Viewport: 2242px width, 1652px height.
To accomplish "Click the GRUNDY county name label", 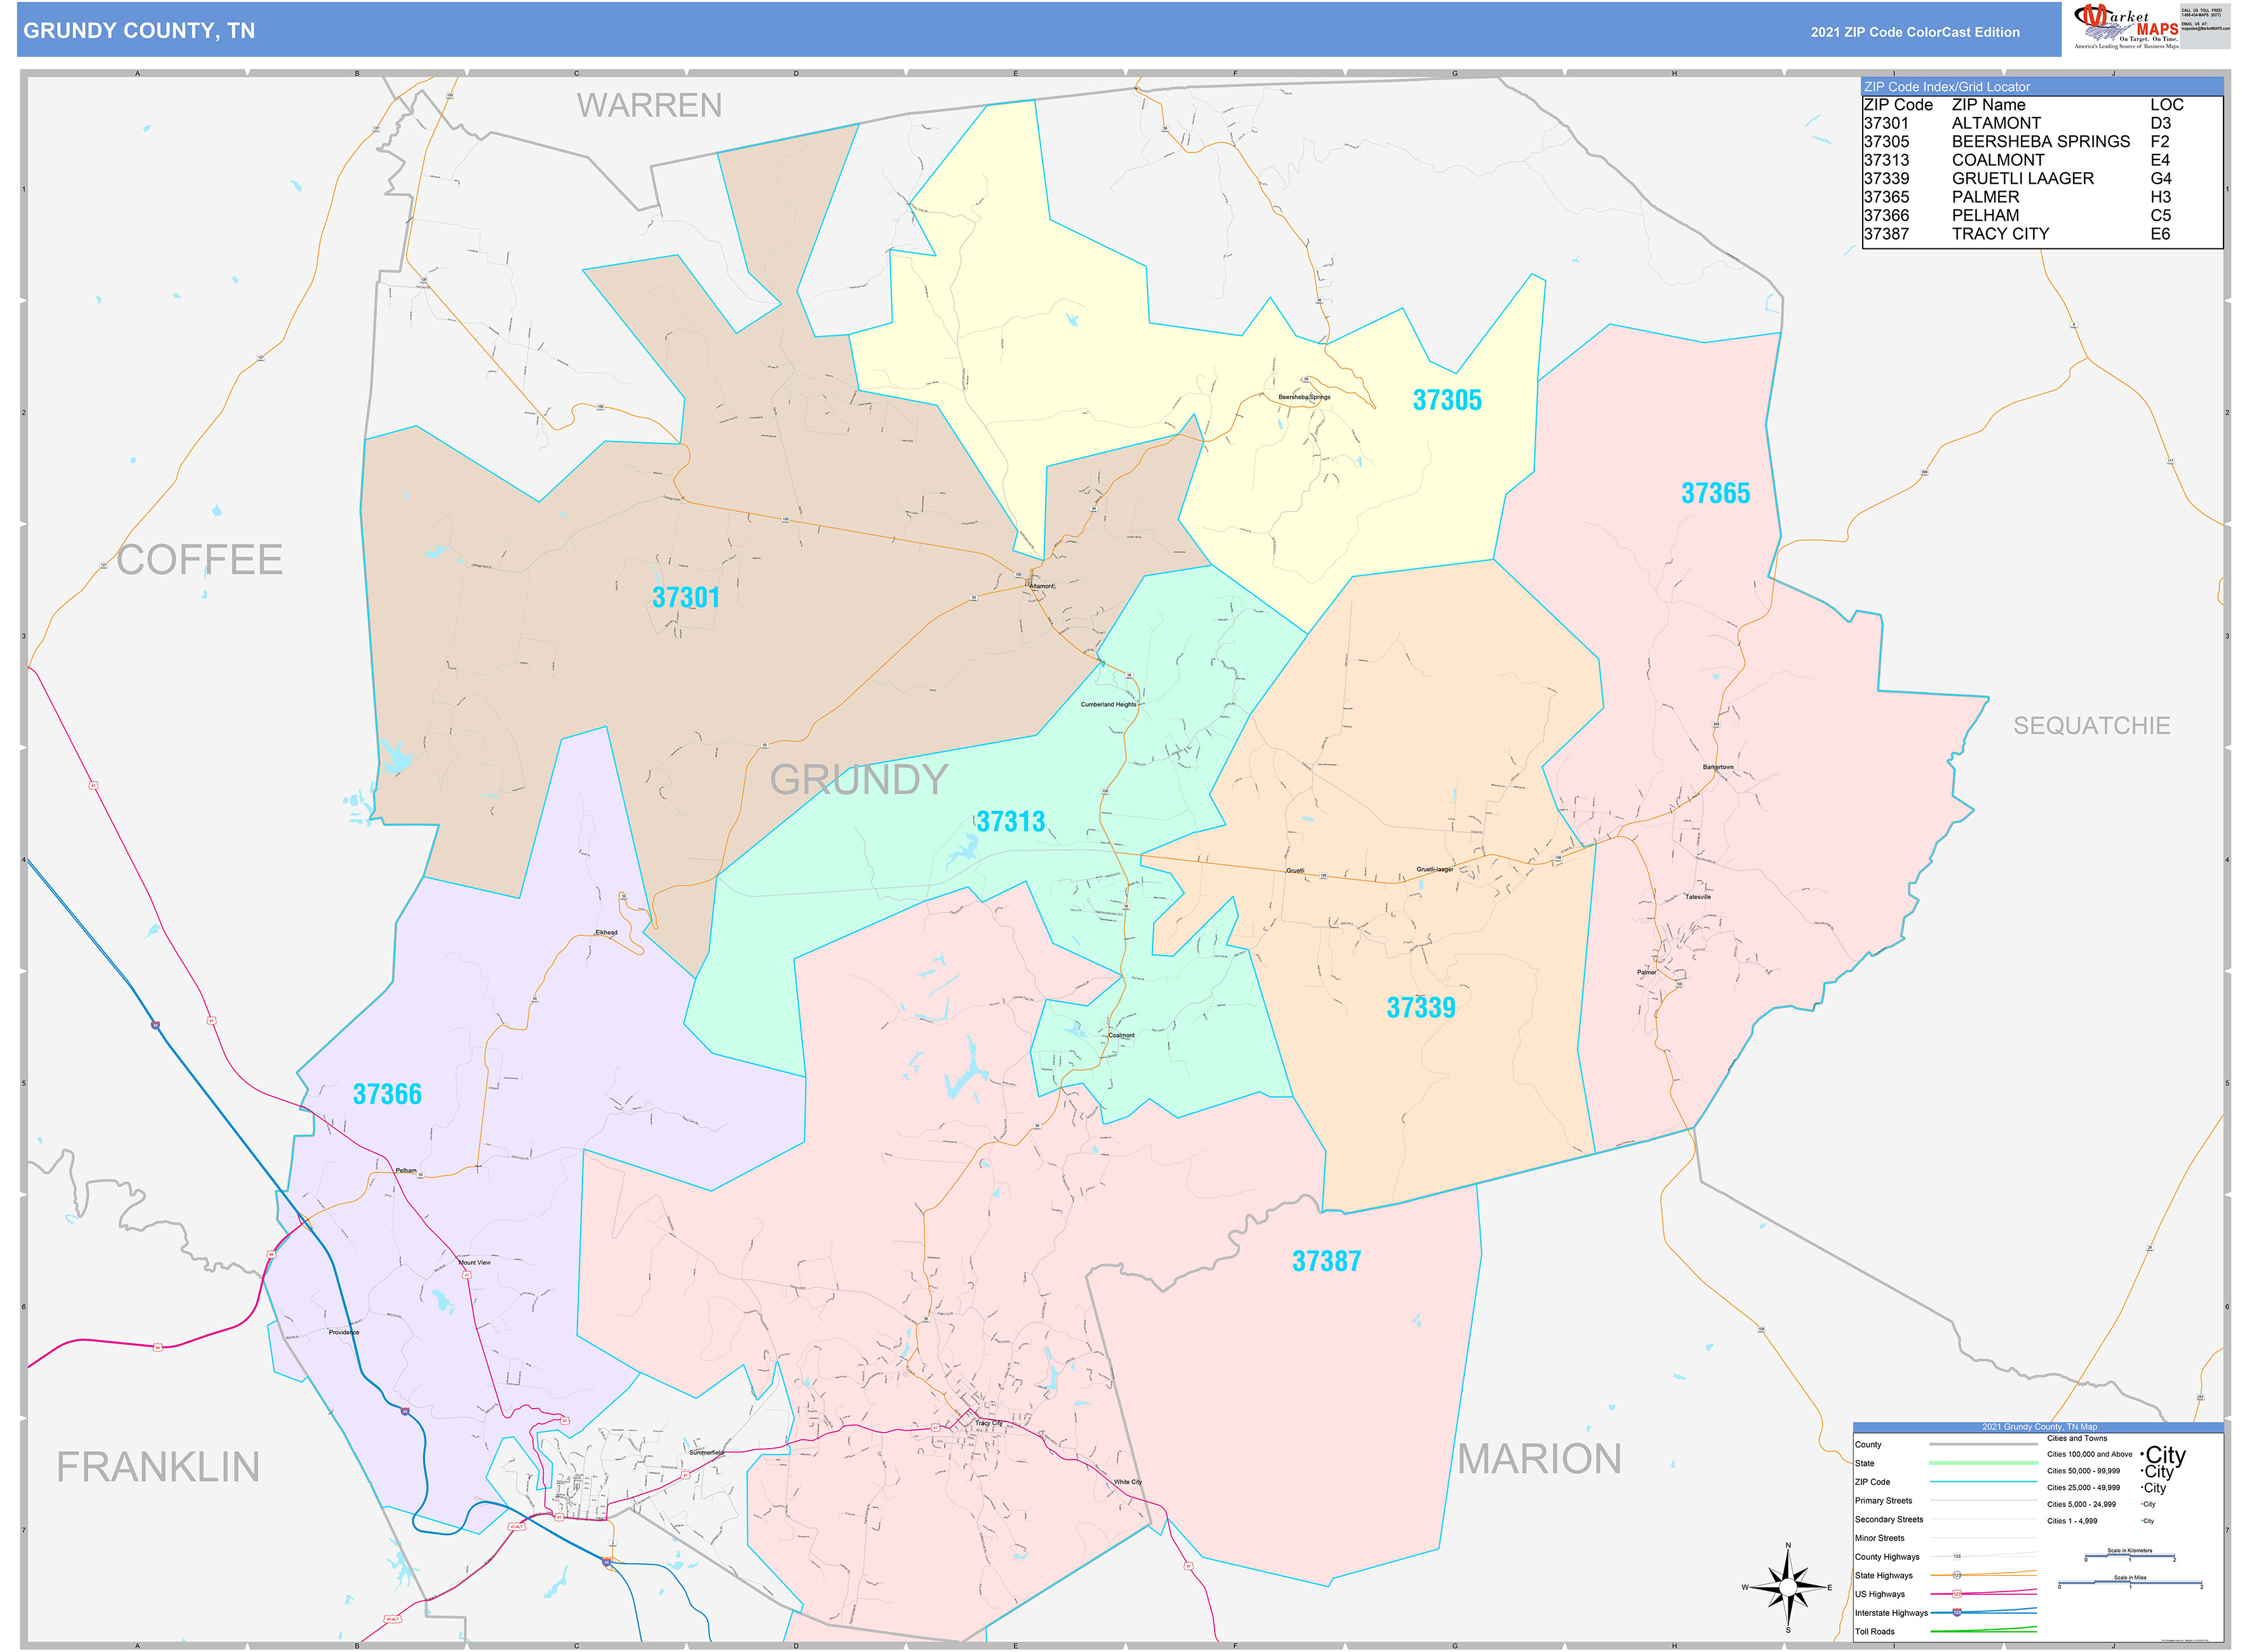I will (x=858, y=780).
